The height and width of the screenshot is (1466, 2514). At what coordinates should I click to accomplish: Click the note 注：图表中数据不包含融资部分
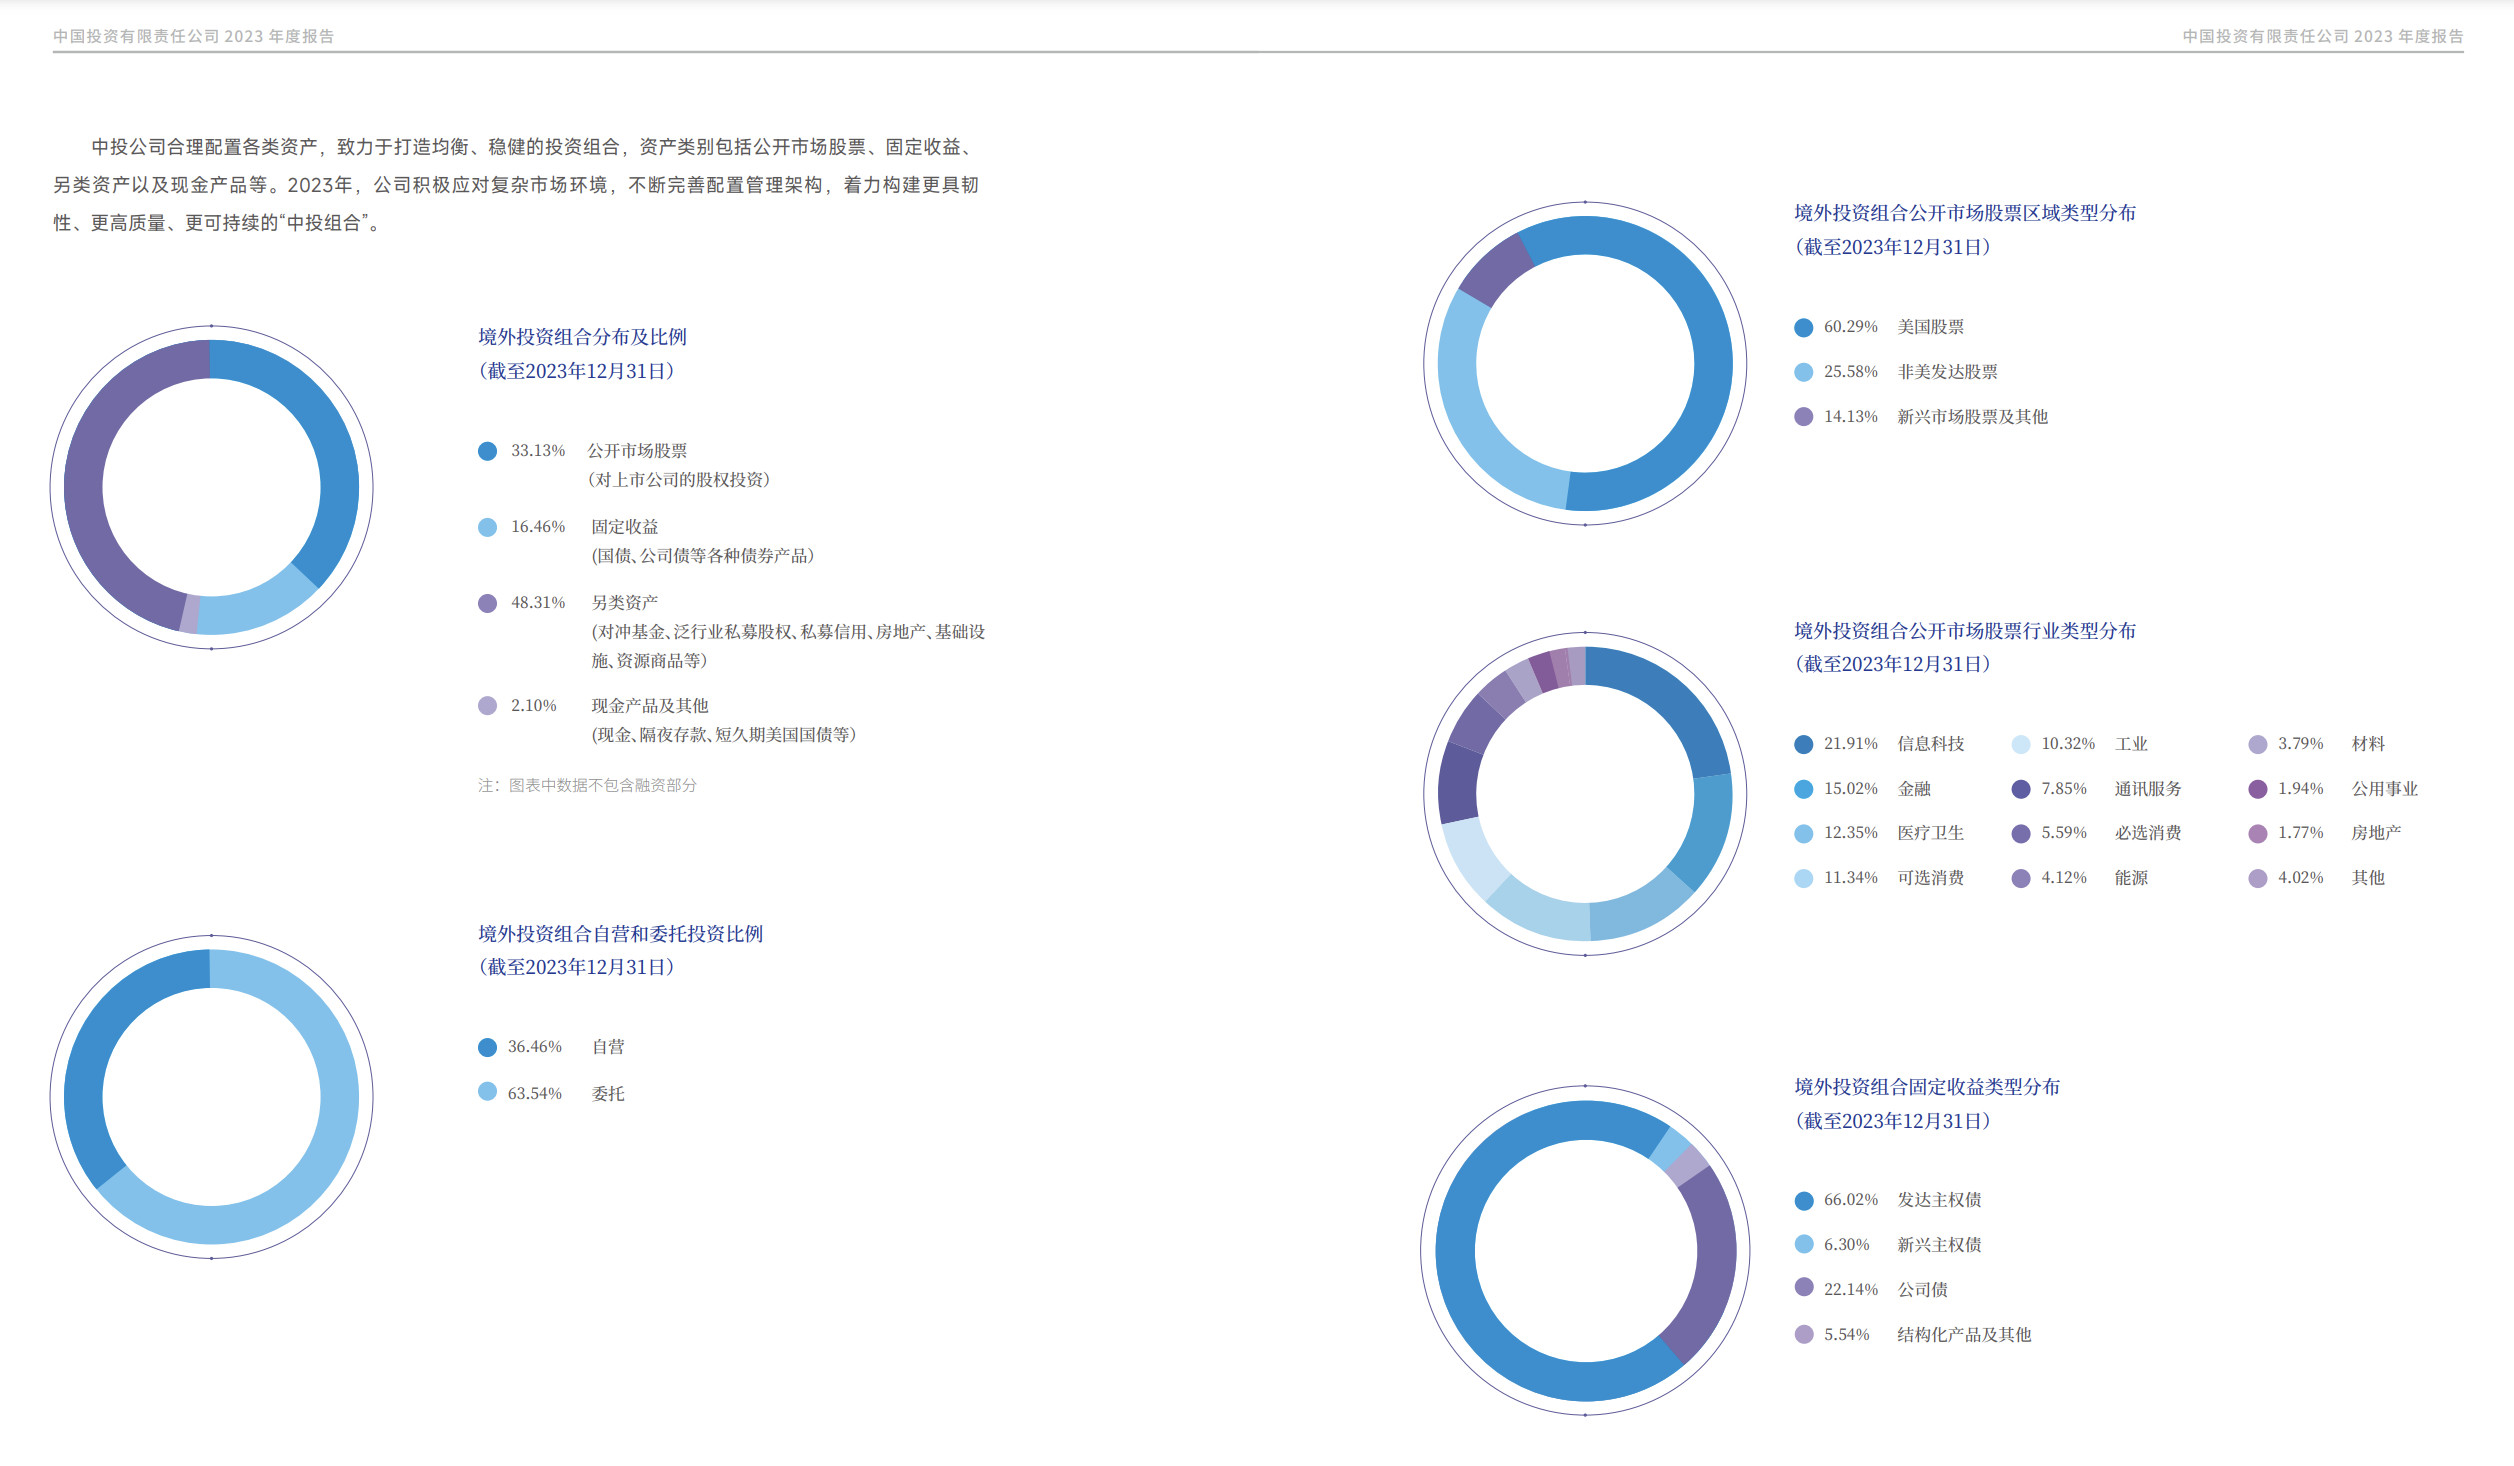pyautogui.click(x=587, y=786)
